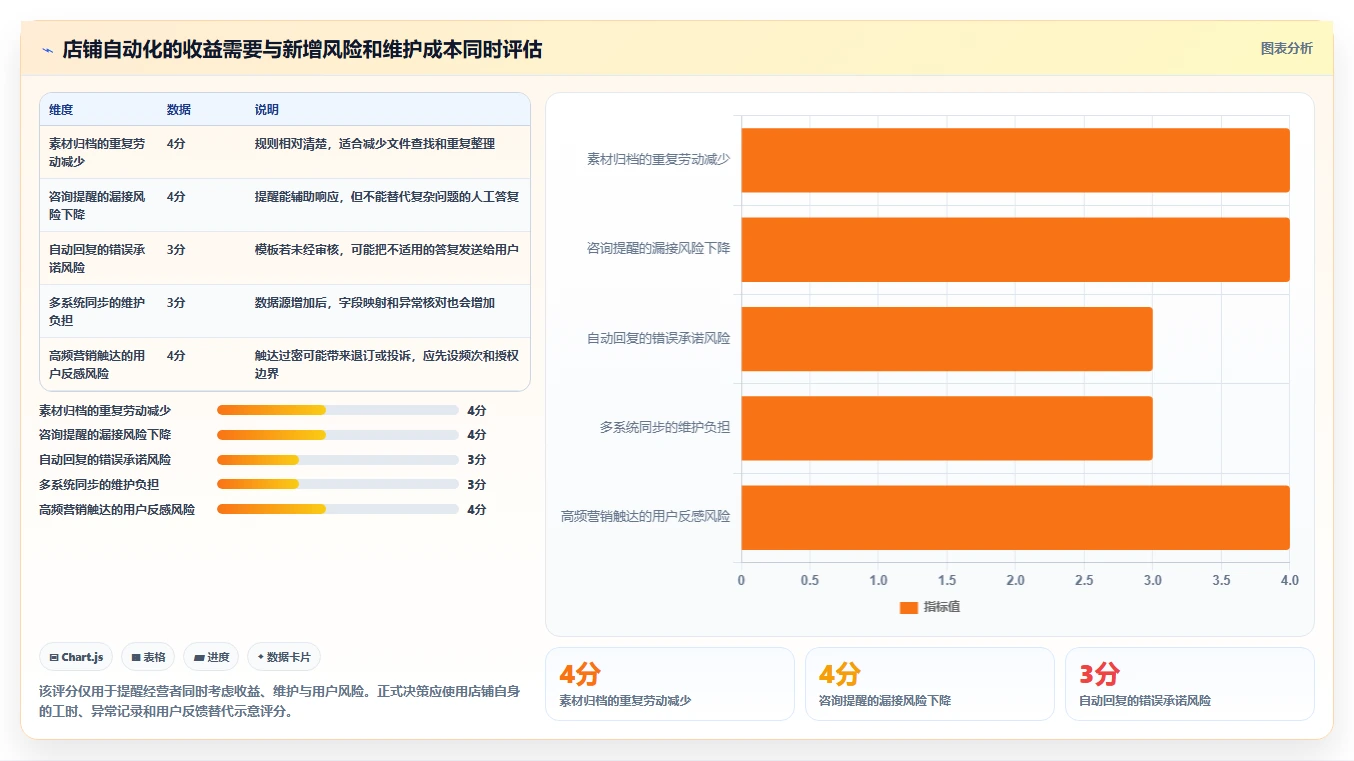The width and height of the screenshot is (1354, 761).
Task: Click the progress bar for 高频营销触达的用户反感风险
Action: point(338,510)
